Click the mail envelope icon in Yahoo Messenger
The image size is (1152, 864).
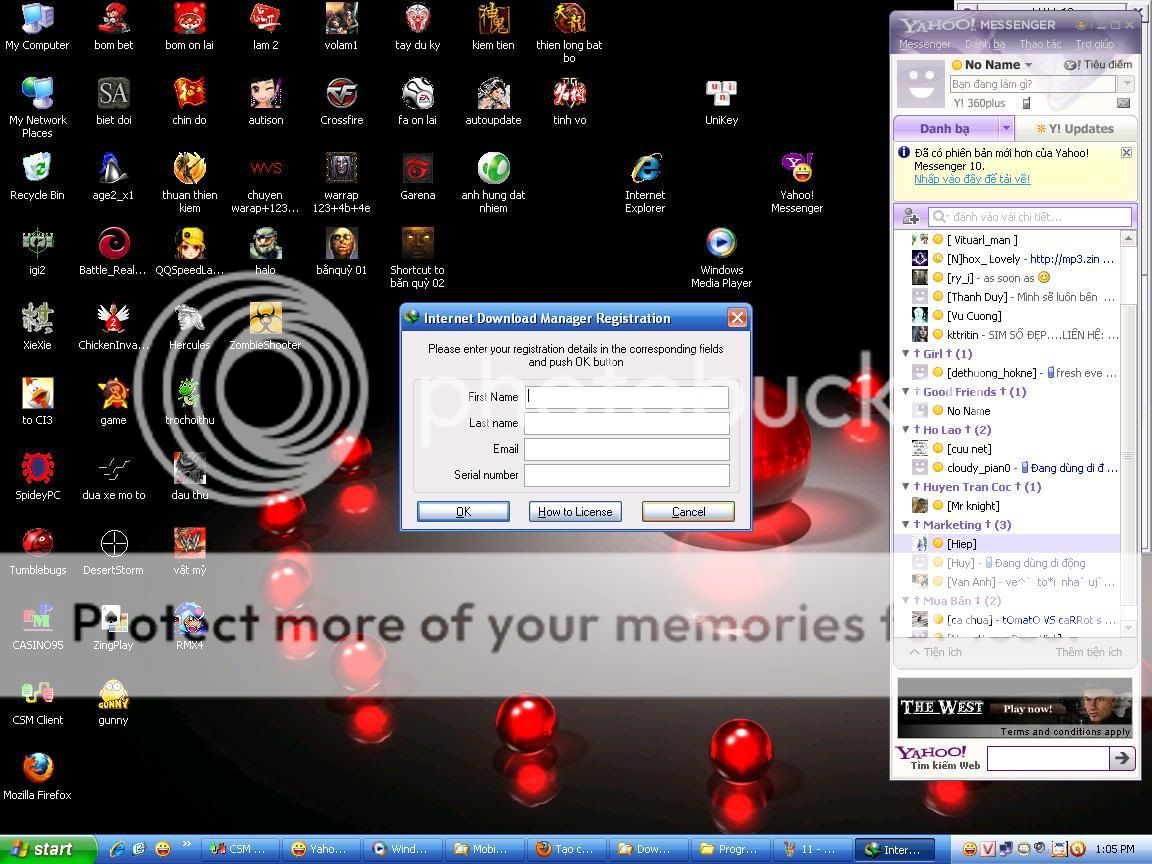(x=1123, y=103)
